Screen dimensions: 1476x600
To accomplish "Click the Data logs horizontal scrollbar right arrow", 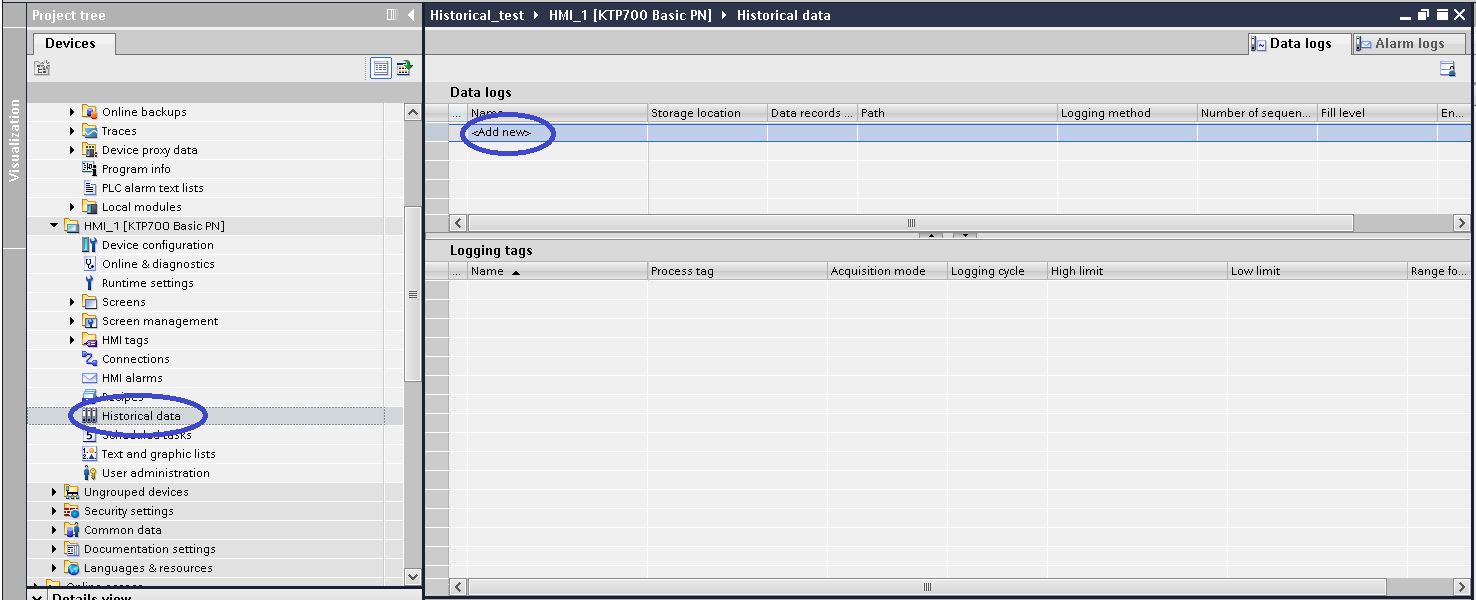I will [1461, 224].
